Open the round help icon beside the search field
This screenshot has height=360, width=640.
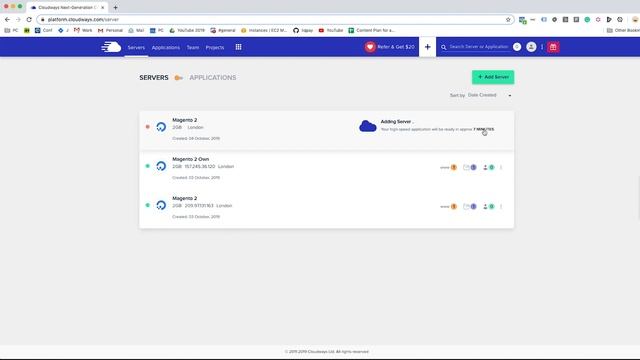point(517,47)
